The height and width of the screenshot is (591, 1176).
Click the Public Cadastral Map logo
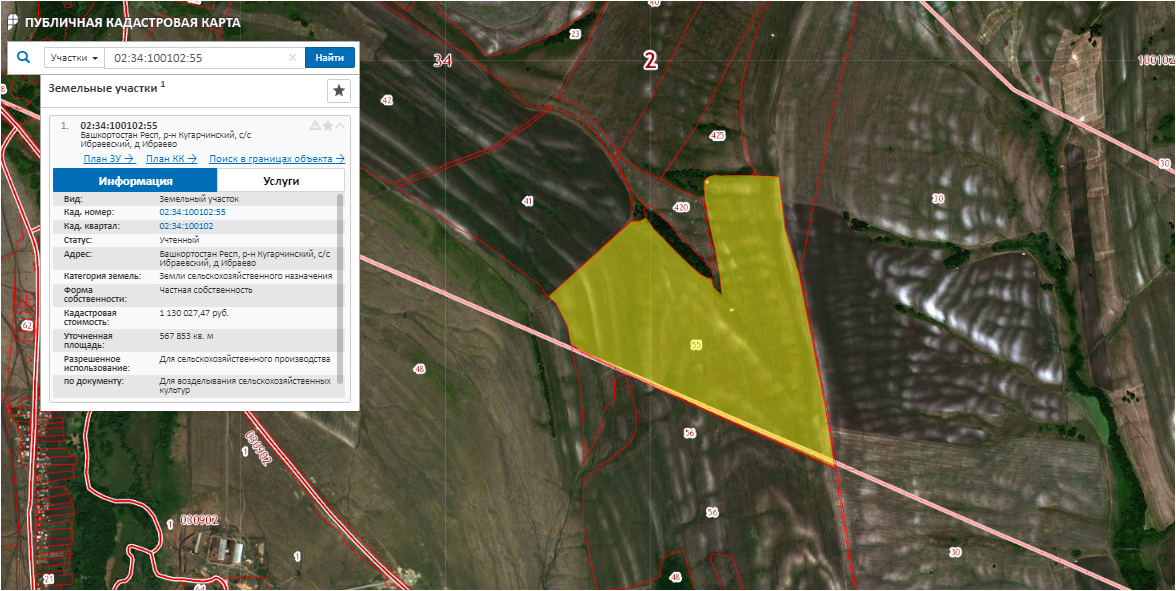pyautogui.click(x=13, y=21)
